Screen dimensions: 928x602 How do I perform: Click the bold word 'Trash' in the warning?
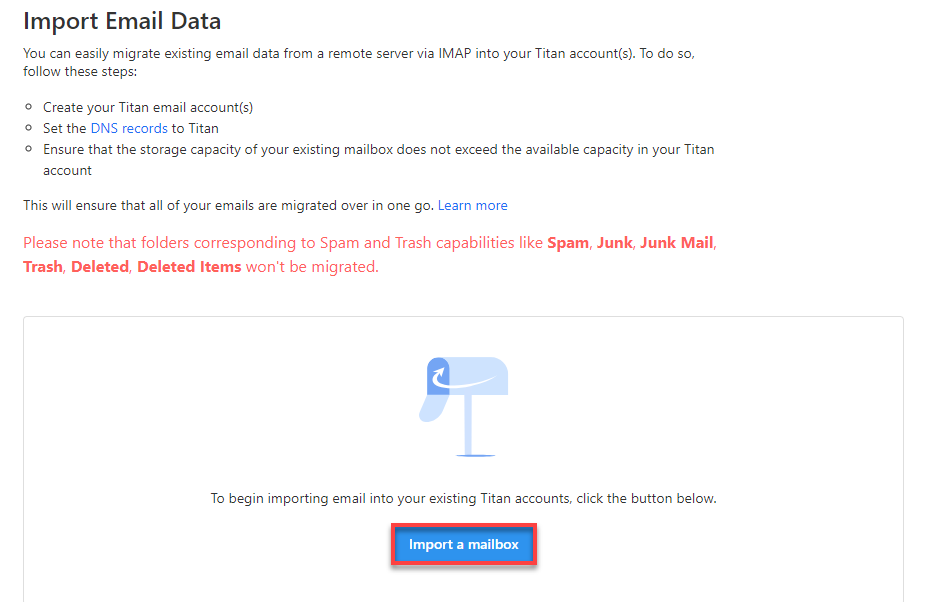(x=42, y=266)
